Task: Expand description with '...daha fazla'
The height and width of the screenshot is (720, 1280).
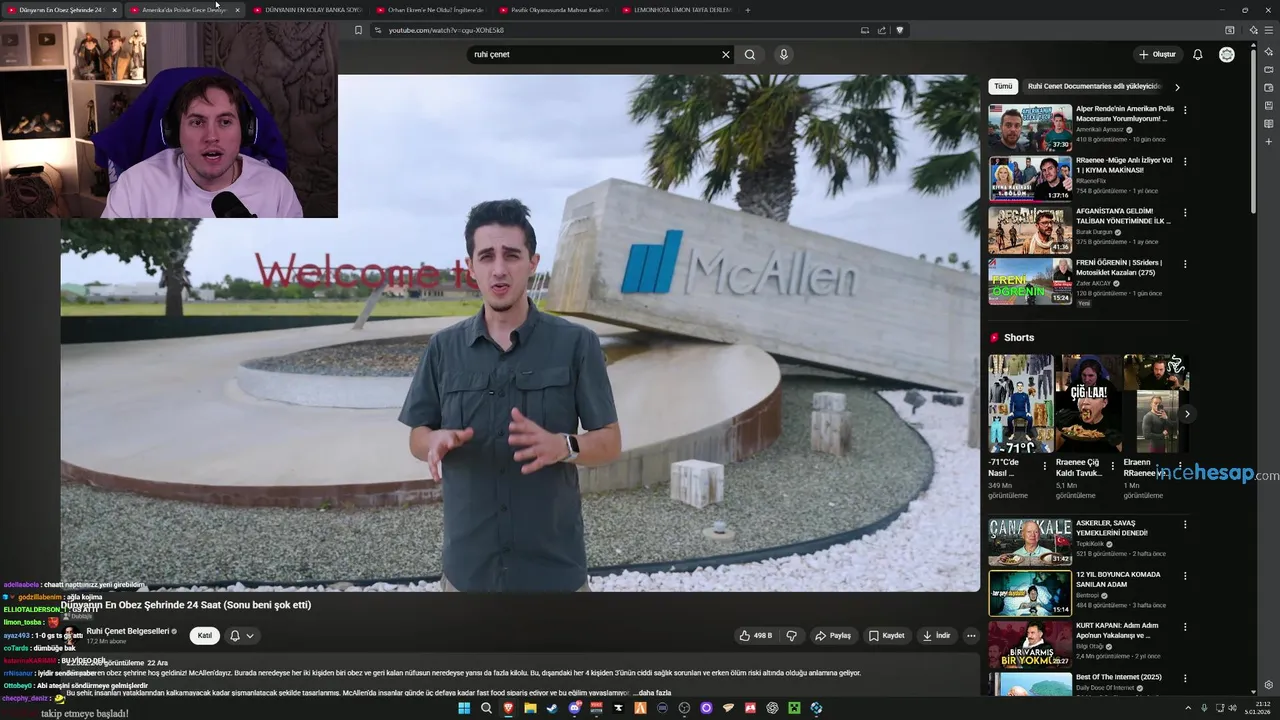Action: [652, 692]
